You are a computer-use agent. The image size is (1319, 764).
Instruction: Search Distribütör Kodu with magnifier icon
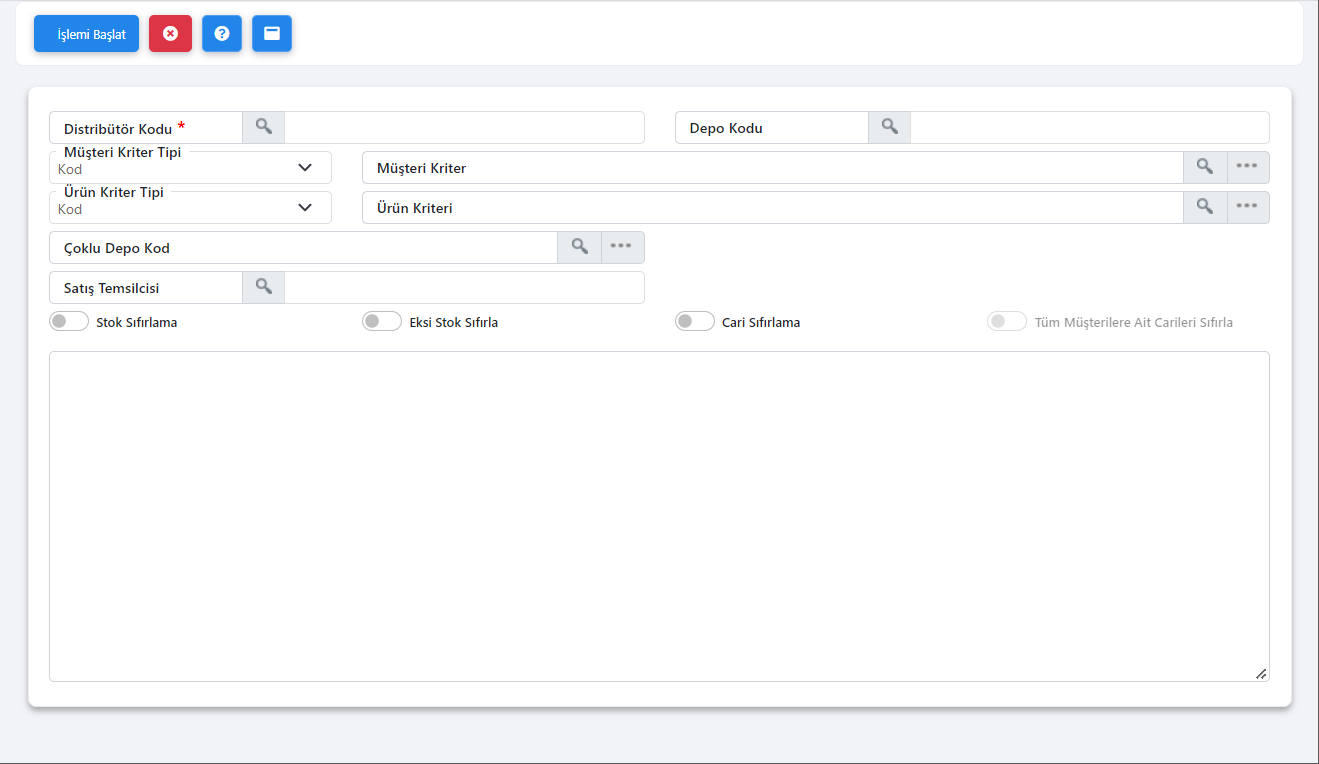point(263,127)
